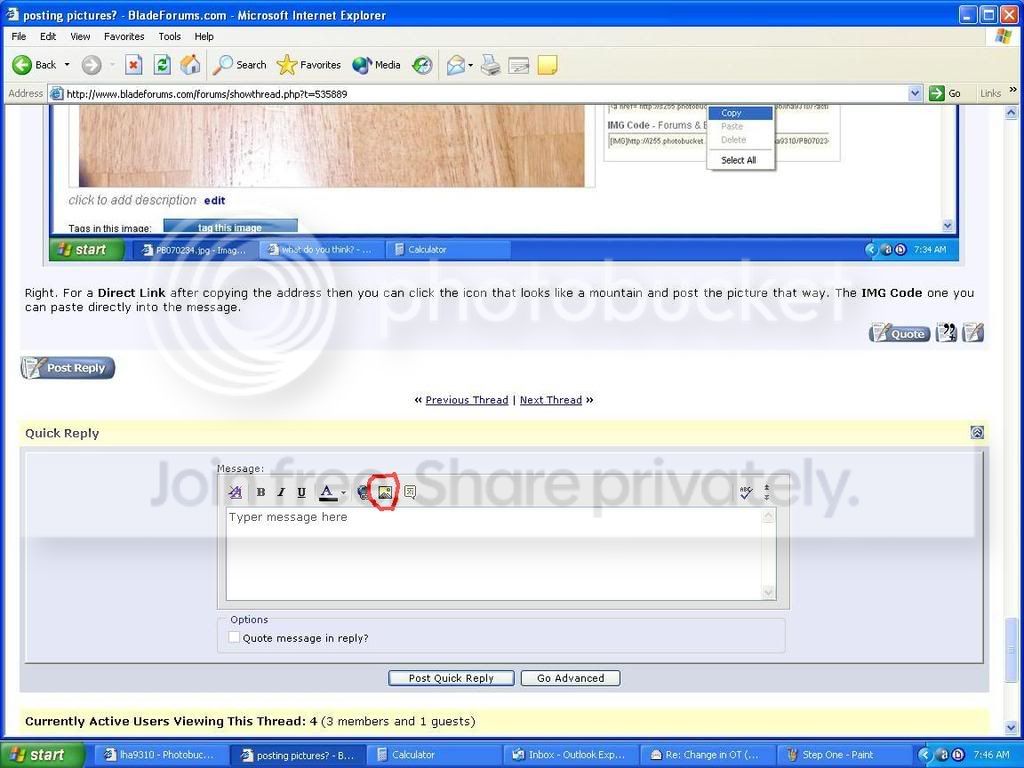This screenshot has height=768, width=1024.
Task: Follow the Previous Thread link
Action: click(467, 400)
